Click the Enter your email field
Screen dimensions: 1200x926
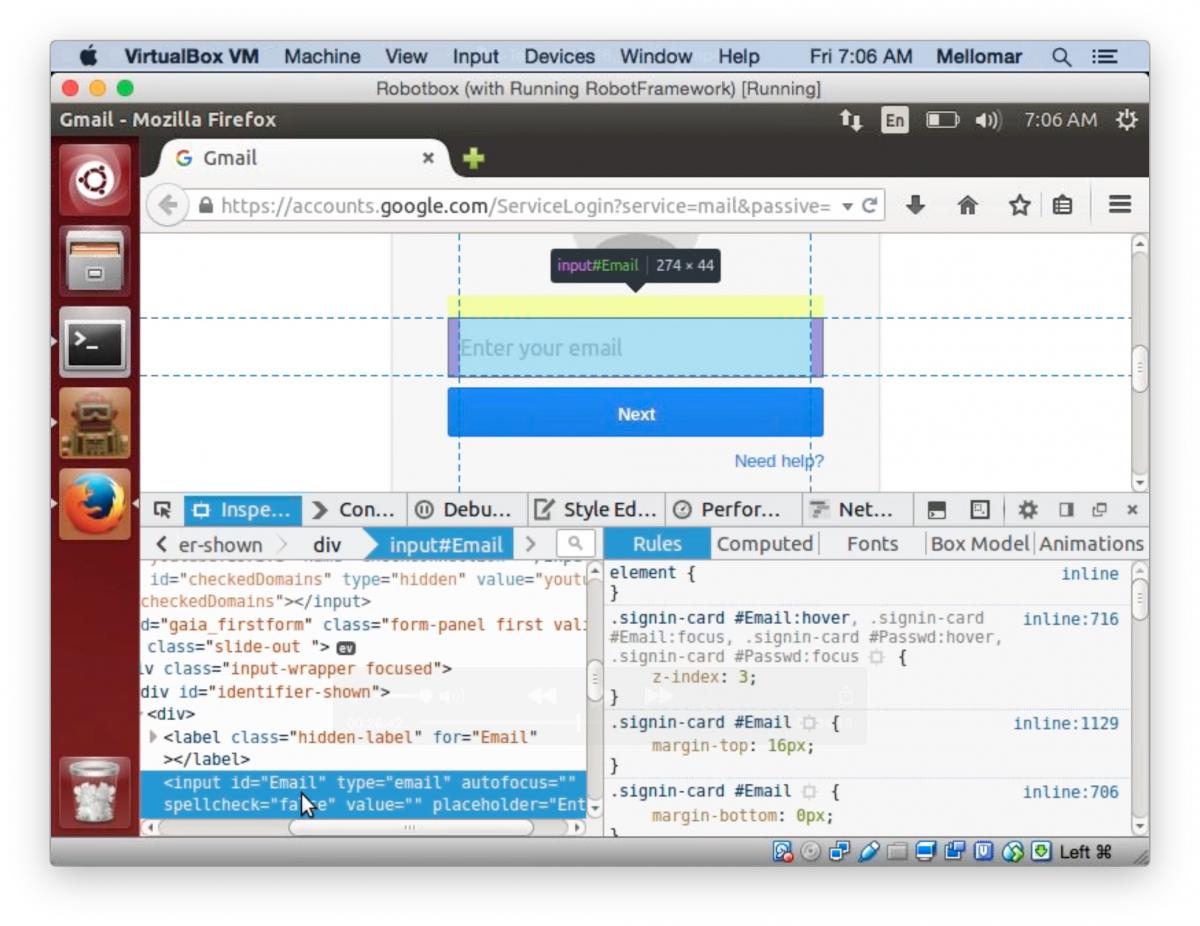tap(635, 348)
